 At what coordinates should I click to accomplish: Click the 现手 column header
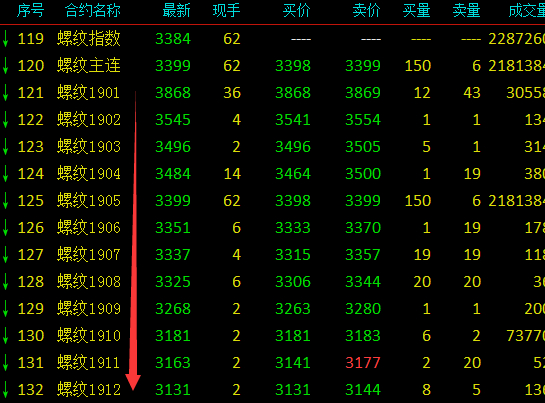pos(226,11)
